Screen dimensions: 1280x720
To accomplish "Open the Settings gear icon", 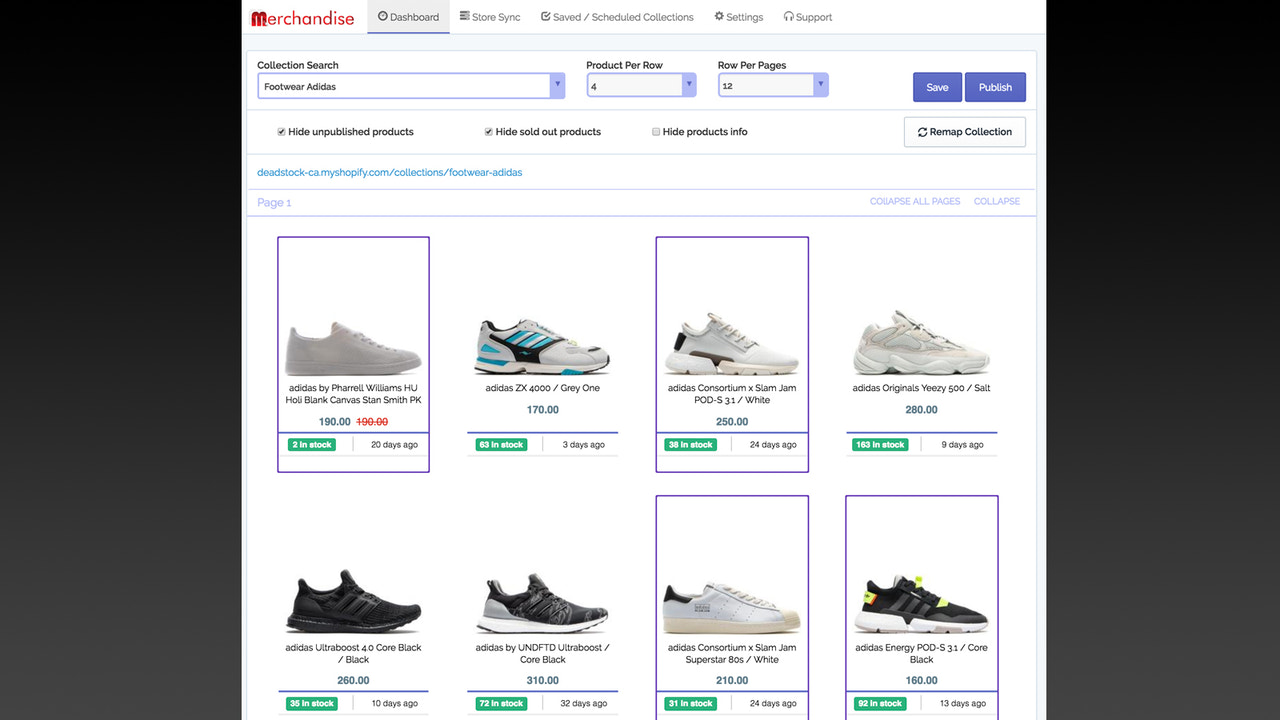I will pyautogui.click(x=717, y=16).
